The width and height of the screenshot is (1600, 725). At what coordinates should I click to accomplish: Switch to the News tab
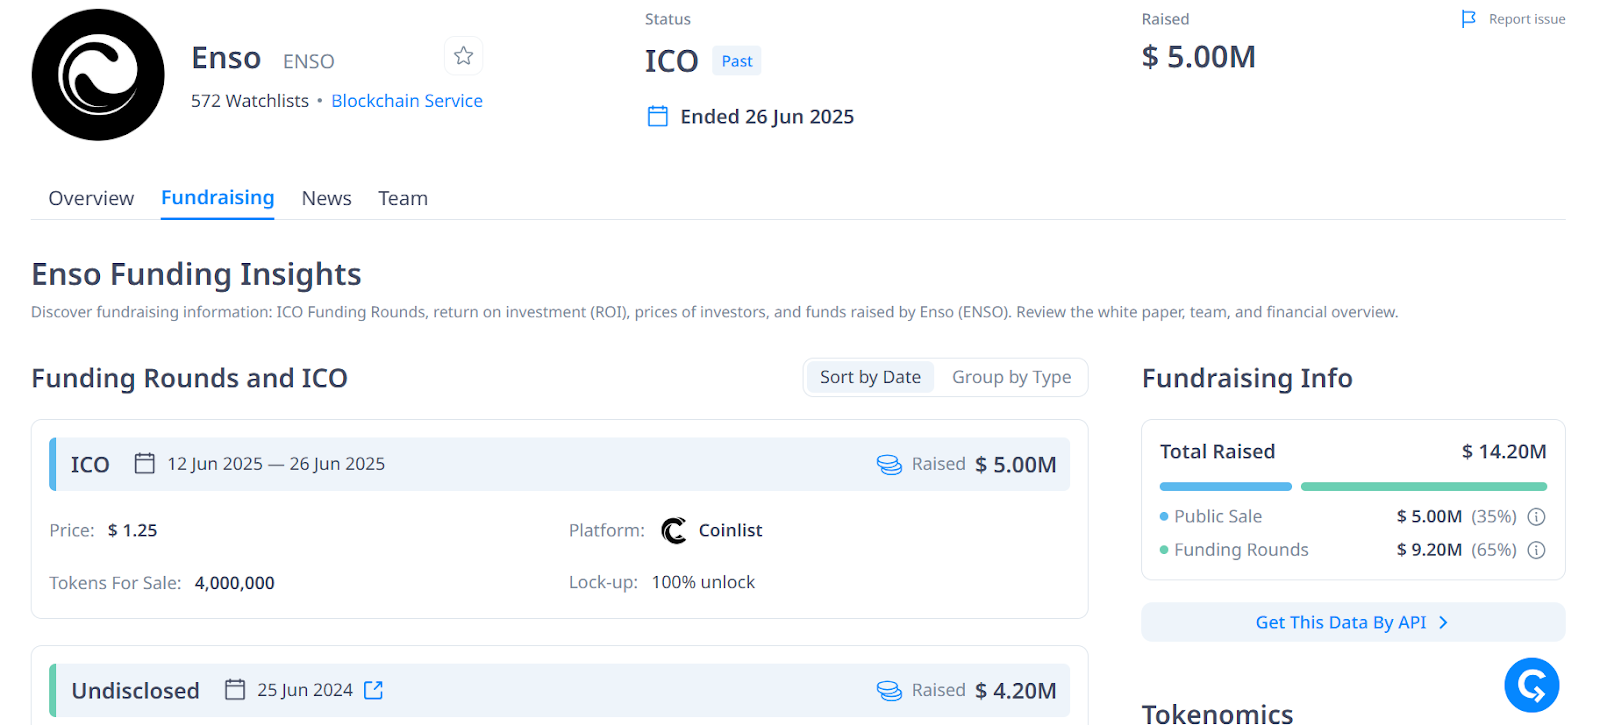[327, 198]
